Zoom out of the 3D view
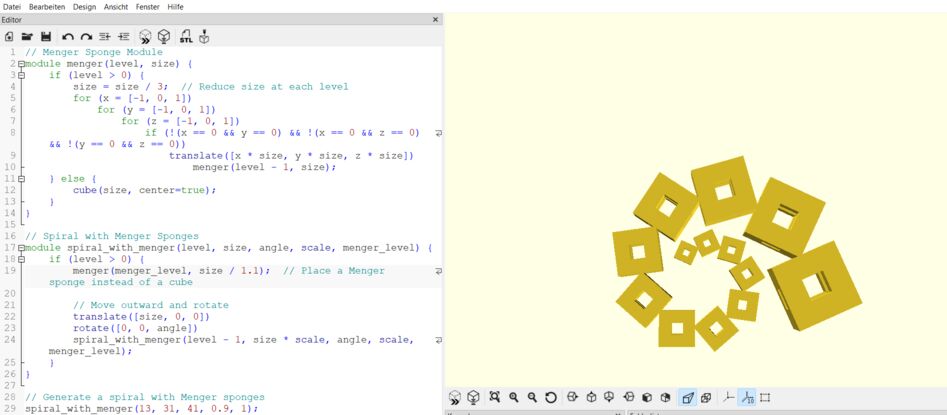This screenshot has height=415, width=947. click(x=532, y=397)
